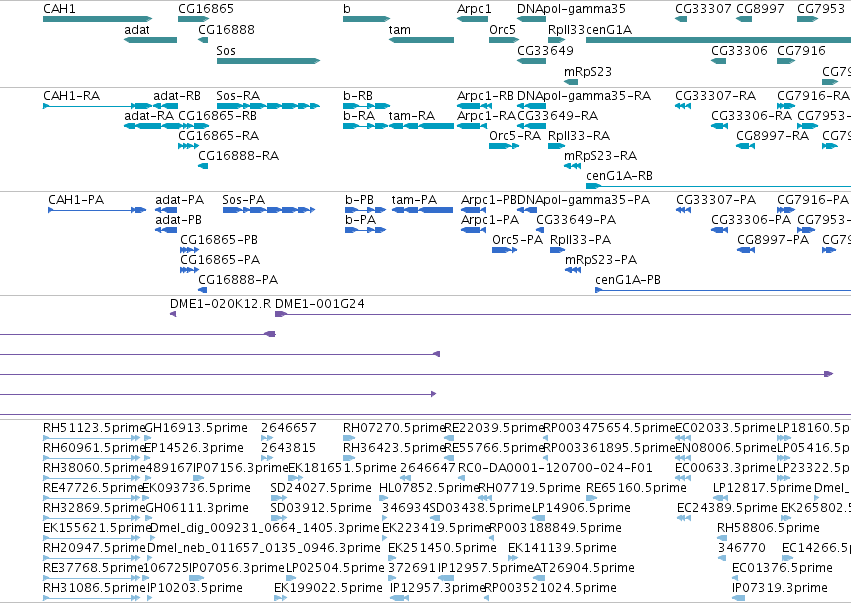Select the Sos-RA transcript exon glyph
Viewport: 851px width, 603px height.
pos(268,106)
